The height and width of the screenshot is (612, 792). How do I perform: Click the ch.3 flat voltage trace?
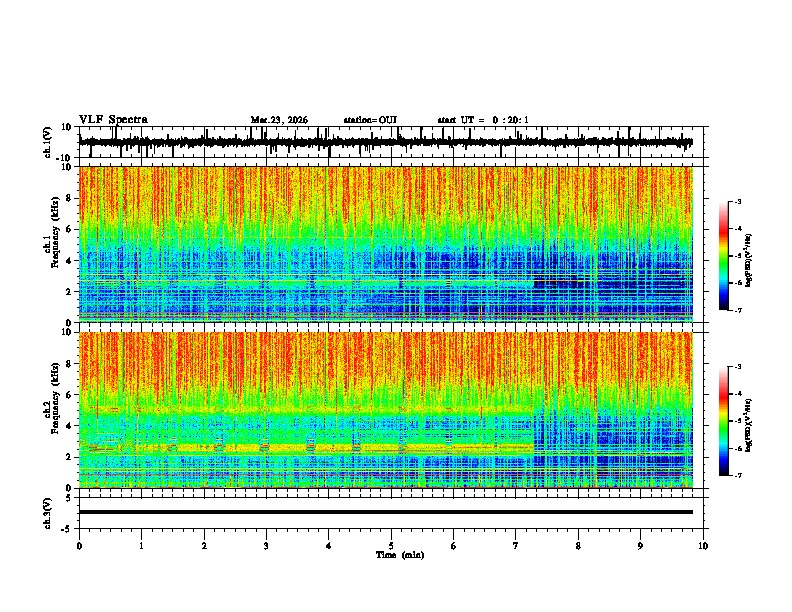[x=386, y=512]
